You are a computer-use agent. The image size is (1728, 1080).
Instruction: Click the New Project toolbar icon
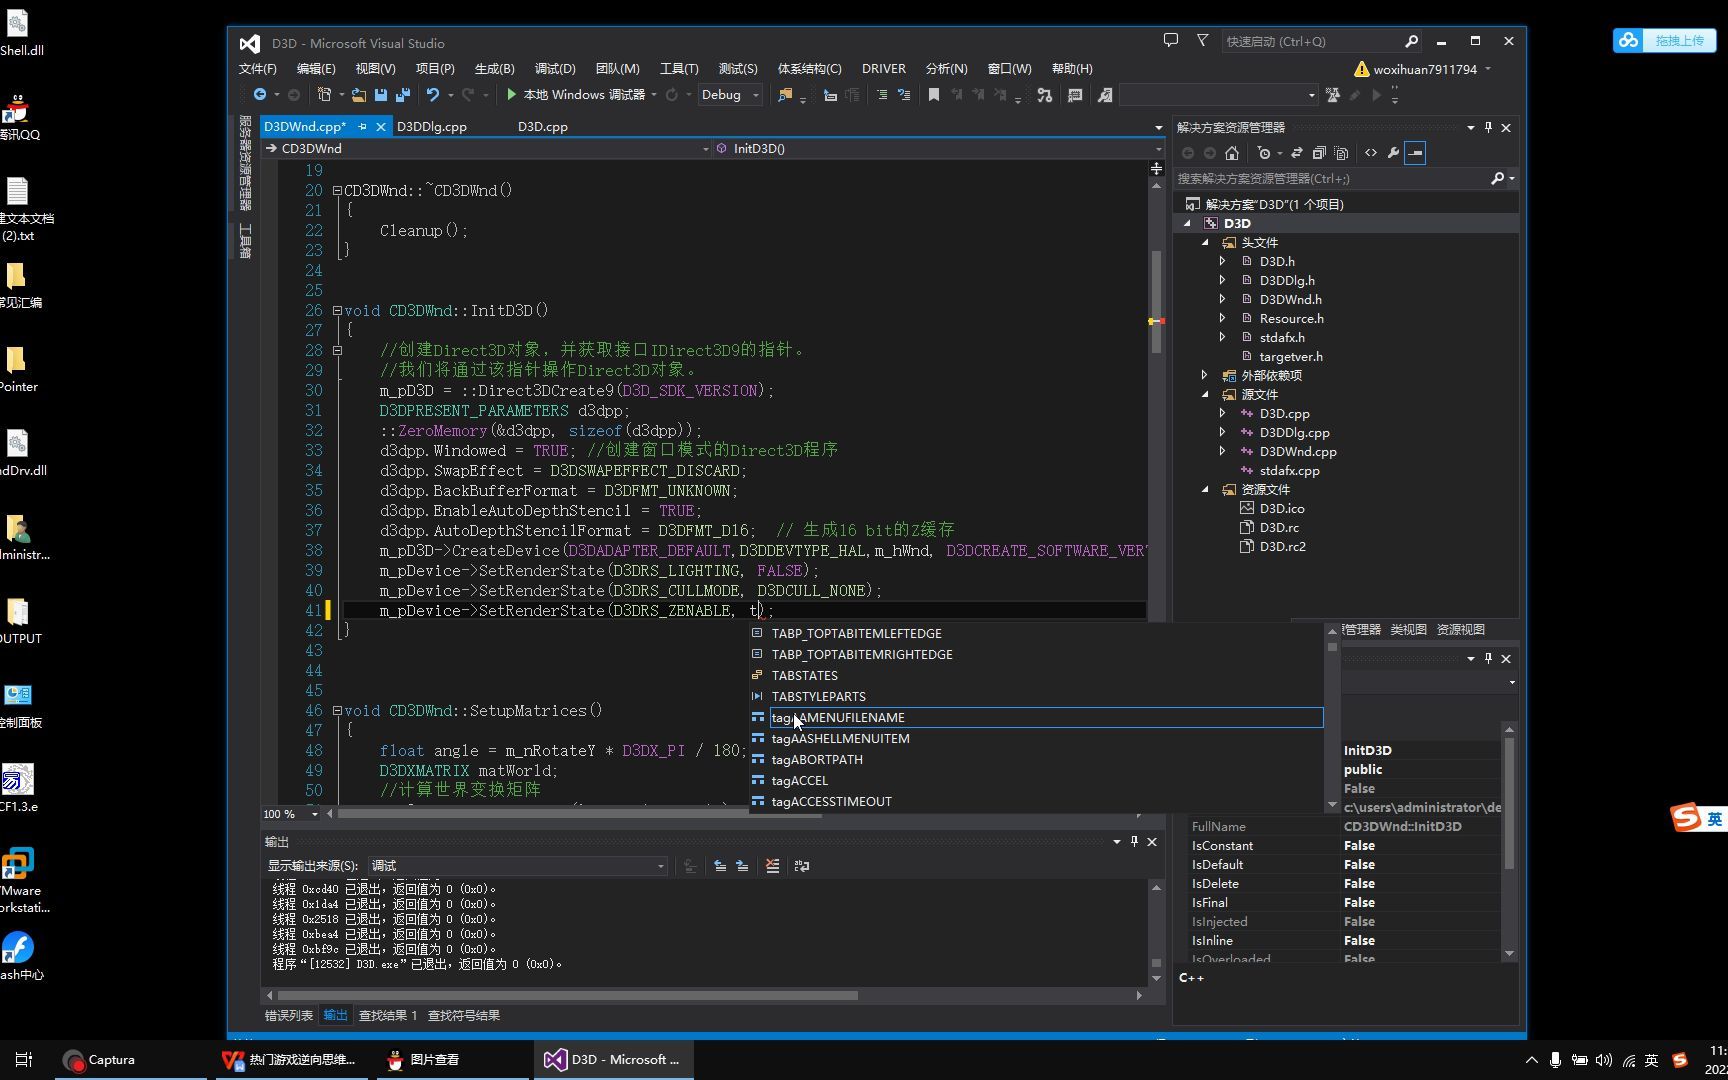pyautogui.click(x=324, y=95)
